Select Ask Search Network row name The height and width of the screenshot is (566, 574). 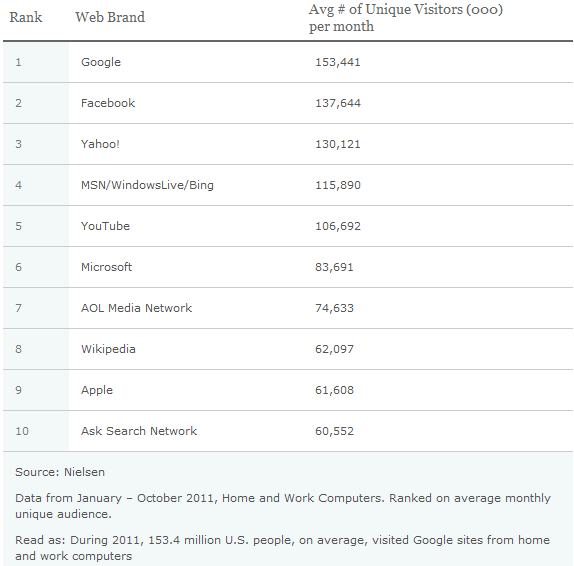pyautogui.click(x=139, y=431)
